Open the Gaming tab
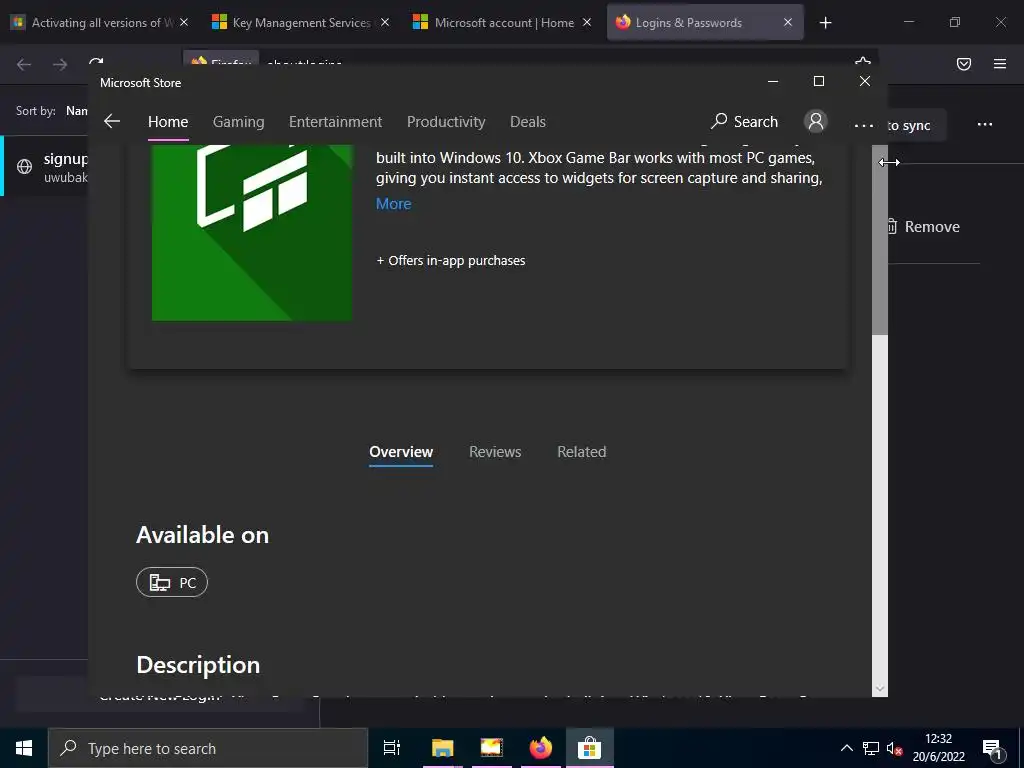The width and height of the screenshot is (1024, 768). tap(238, 121)
